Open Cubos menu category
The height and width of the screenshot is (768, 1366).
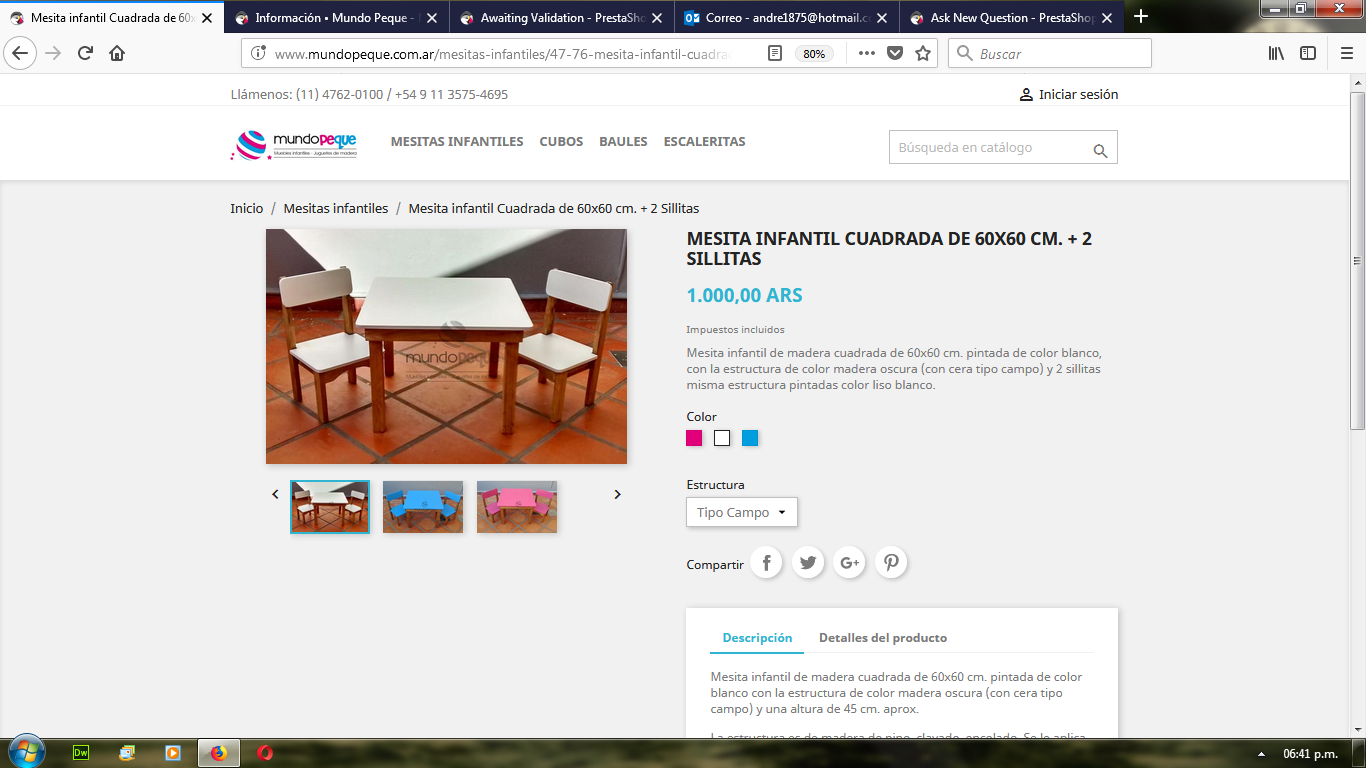(561, 142)
